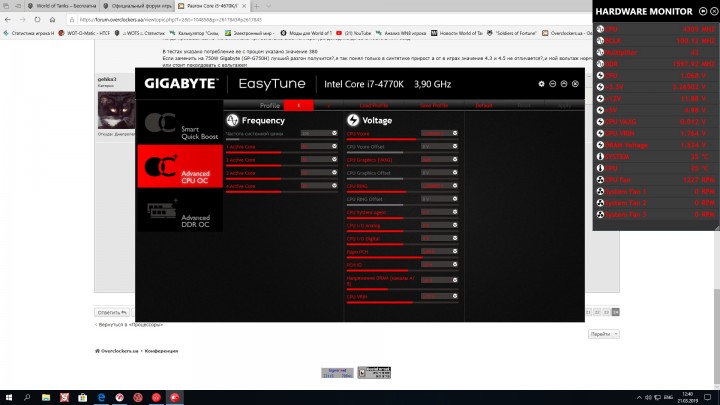Open CPU Graphics (VAXG) dropdown
This screenshot has height=405, width=720.
[455, 159]
